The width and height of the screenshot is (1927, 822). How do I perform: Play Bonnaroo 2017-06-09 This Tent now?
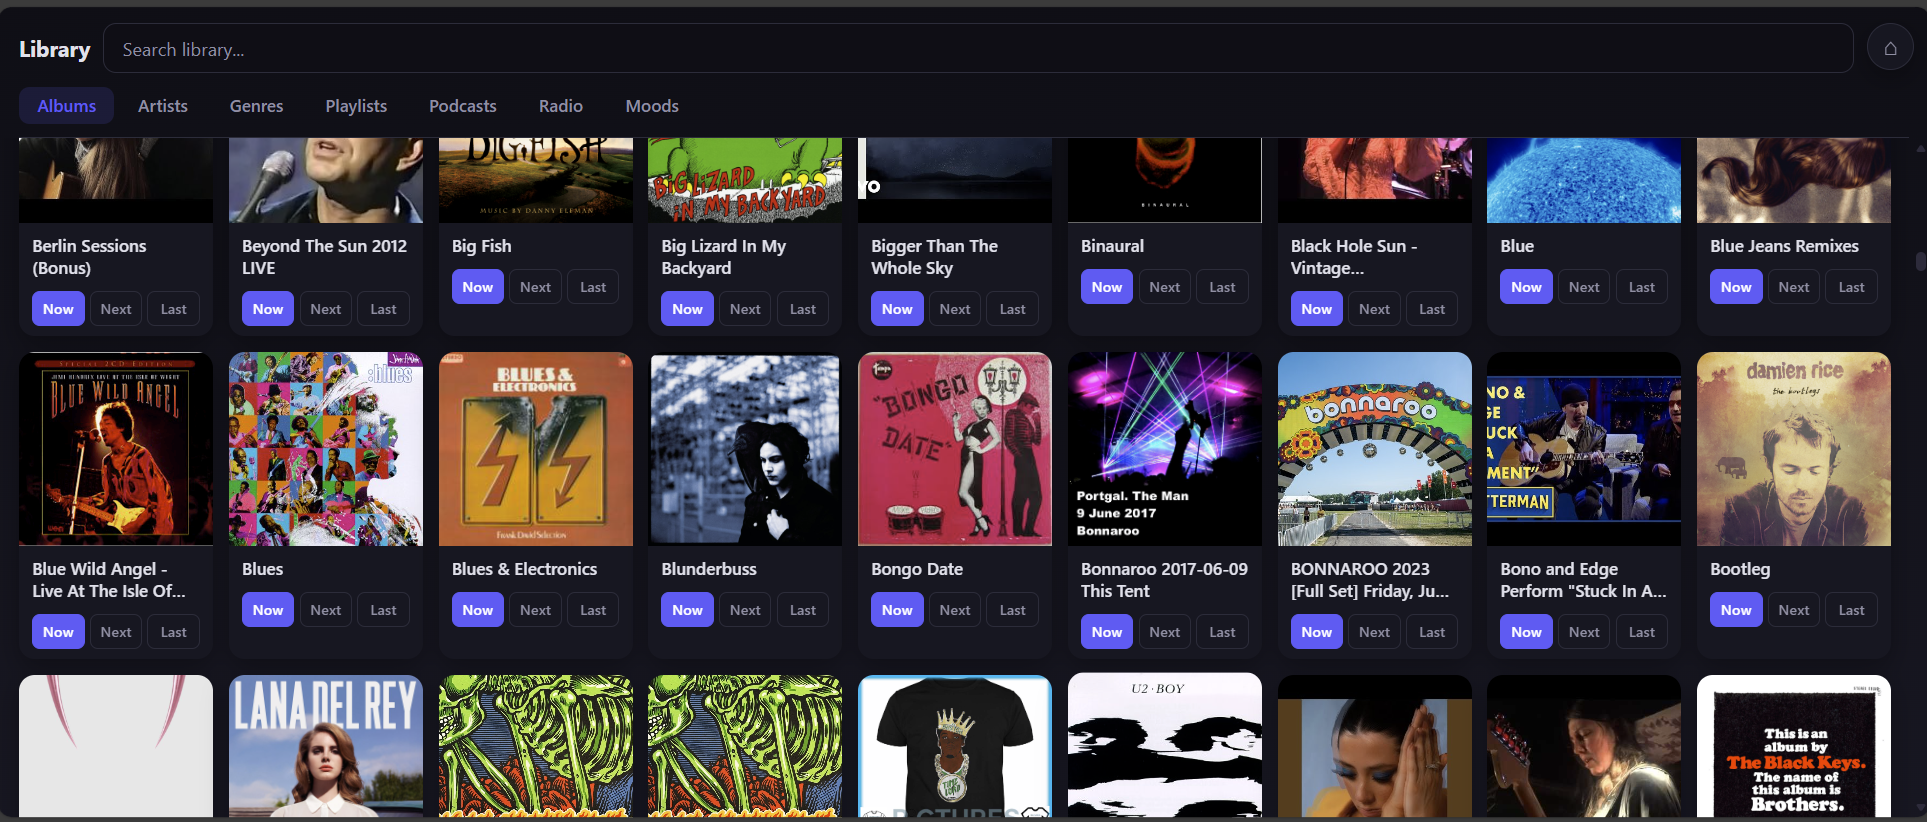[1107, 632]
